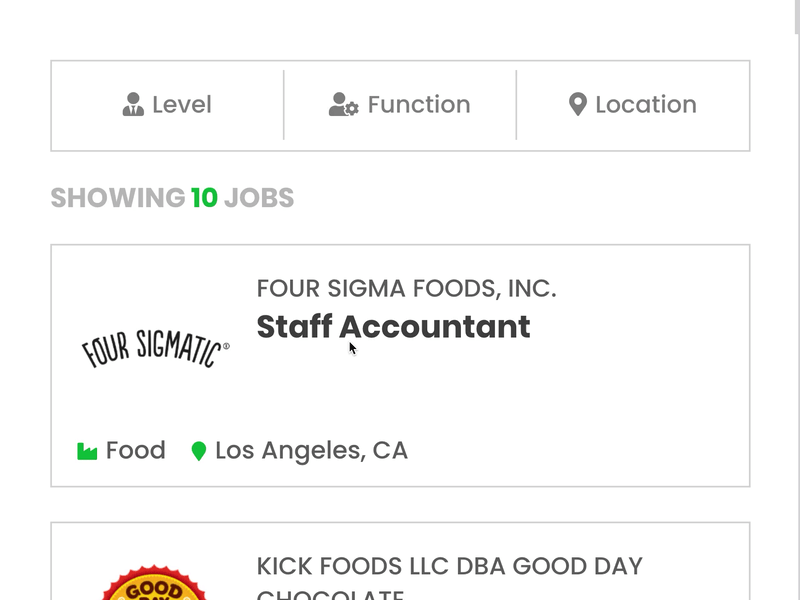Click the FOUR SIGMA FOODS, INC. company name
The width and height of the screenshot is (800, 600).
[x=407, y=288]
